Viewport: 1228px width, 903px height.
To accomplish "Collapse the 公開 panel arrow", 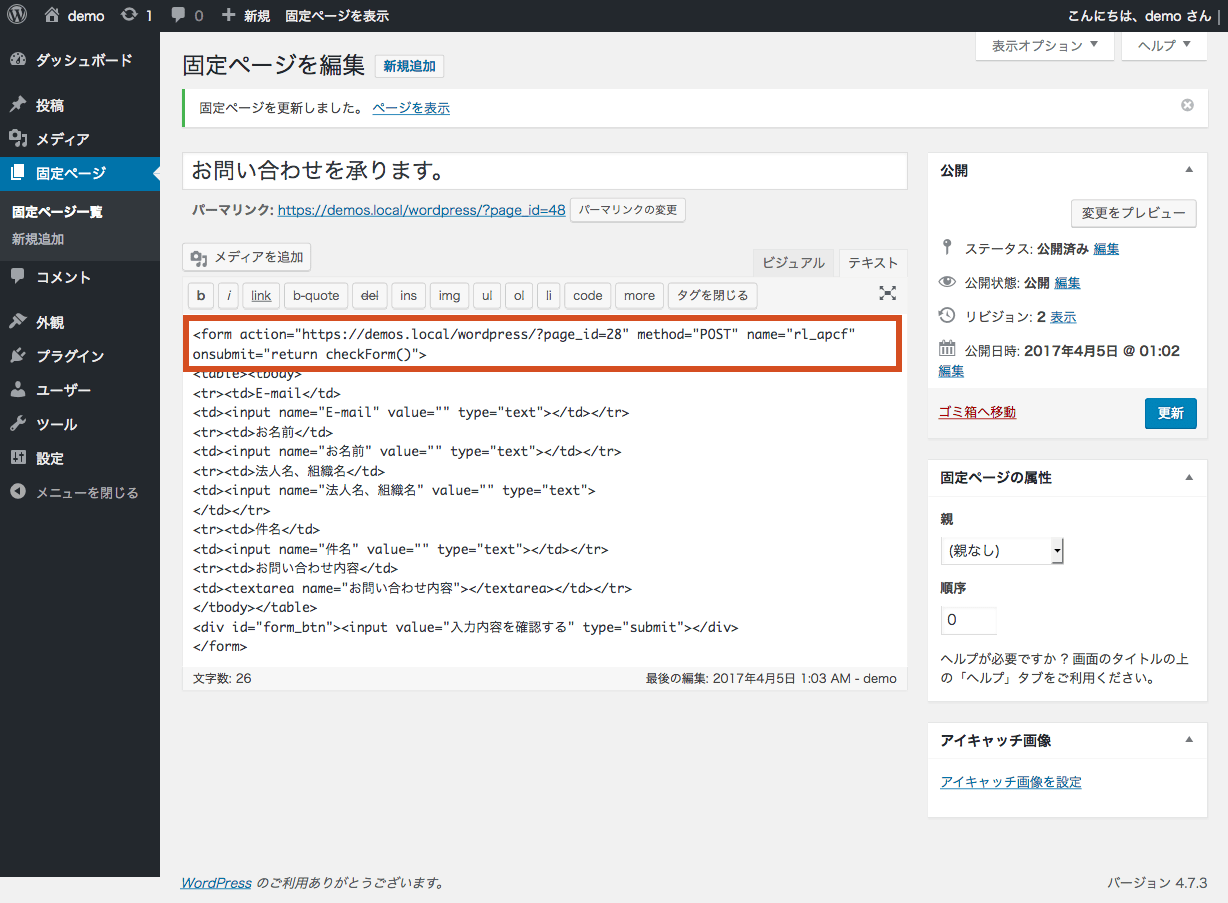I will (1189, 170).
